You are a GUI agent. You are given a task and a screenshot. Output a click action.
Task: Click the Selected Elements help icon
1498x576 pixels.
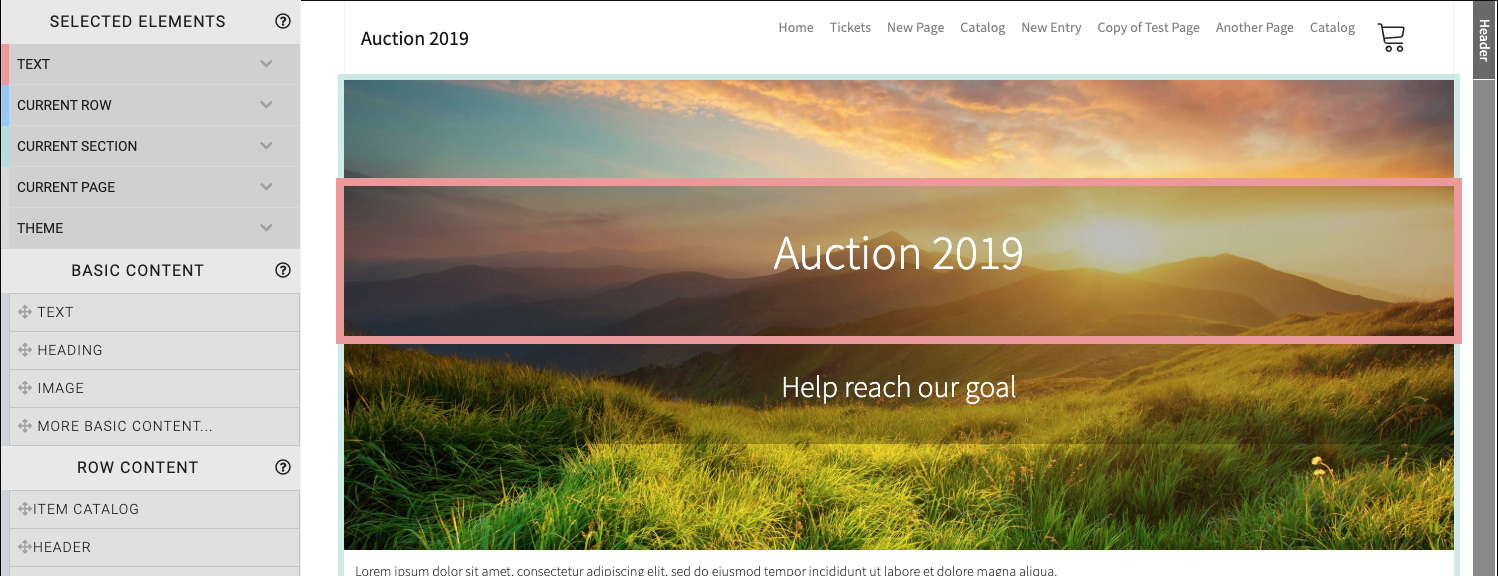coord(283,21)
